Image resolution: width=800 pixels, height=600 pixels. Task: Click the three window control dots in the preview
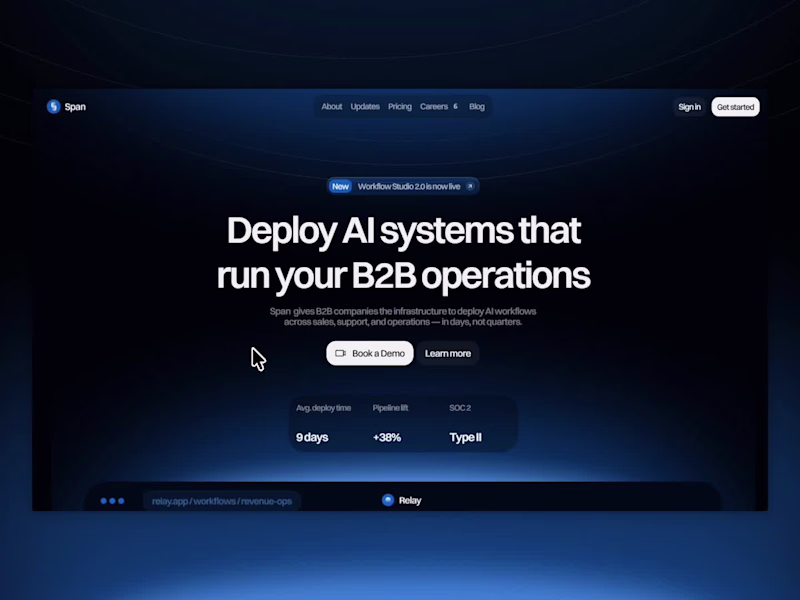click(x=112, y=501)
